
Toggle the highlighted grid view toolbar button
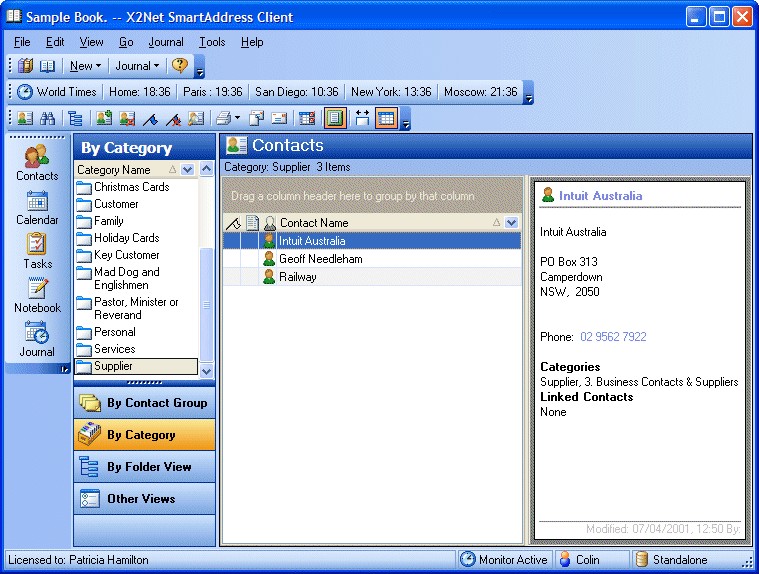pos(386,119)
